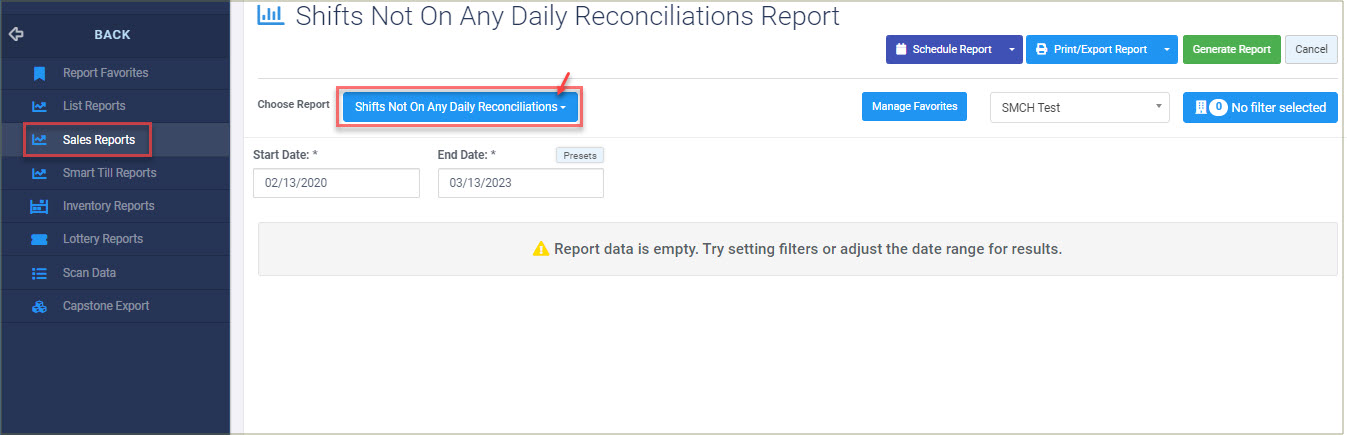Image resolution: width=1347 pixels, height=435 pixels.
Task: Expand the Schedule Report dropdown arrow
Action: (x=1011, y=49)
